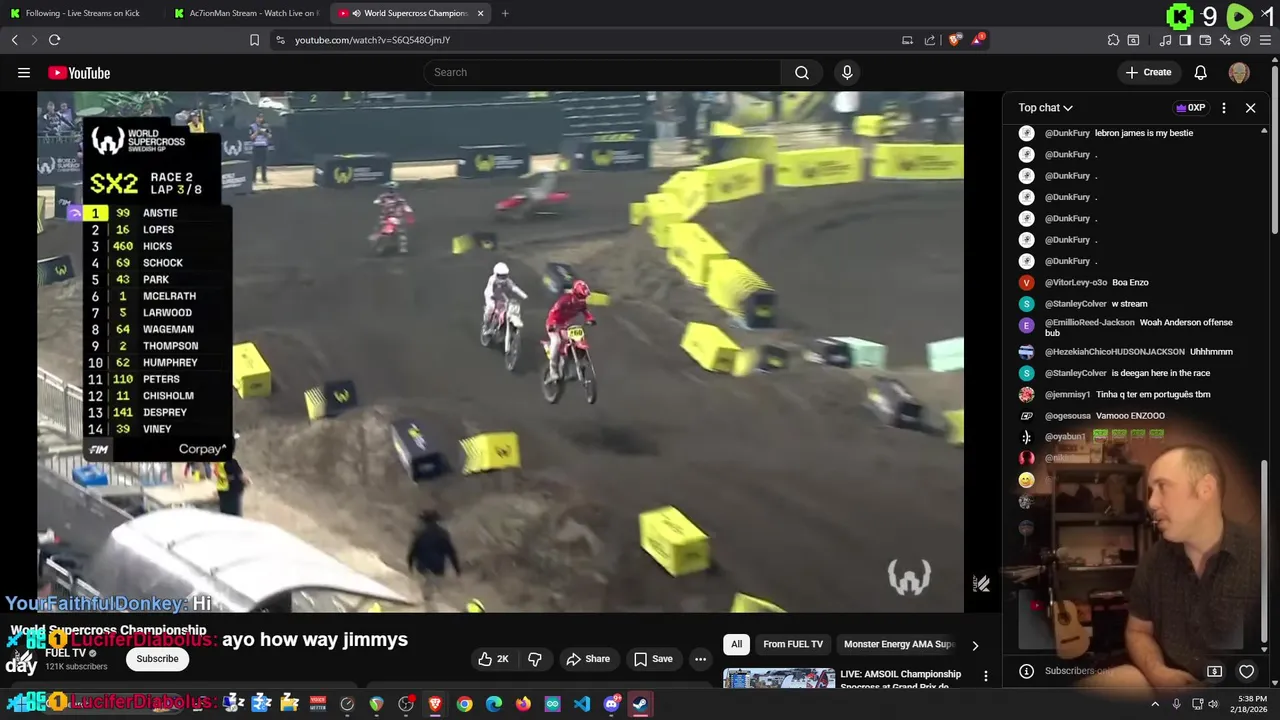This screenshot has height=720, width=1280.
Task: Share this page from address bar
Action: click(930, 40)
